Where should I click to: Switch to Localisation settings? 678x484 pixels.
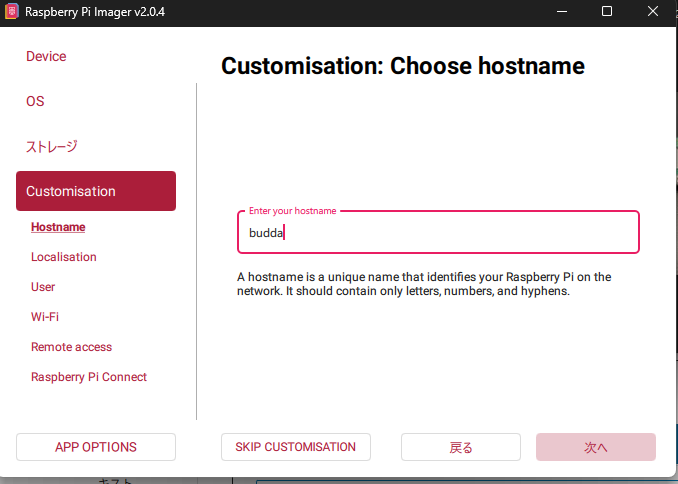coord(64,257)
